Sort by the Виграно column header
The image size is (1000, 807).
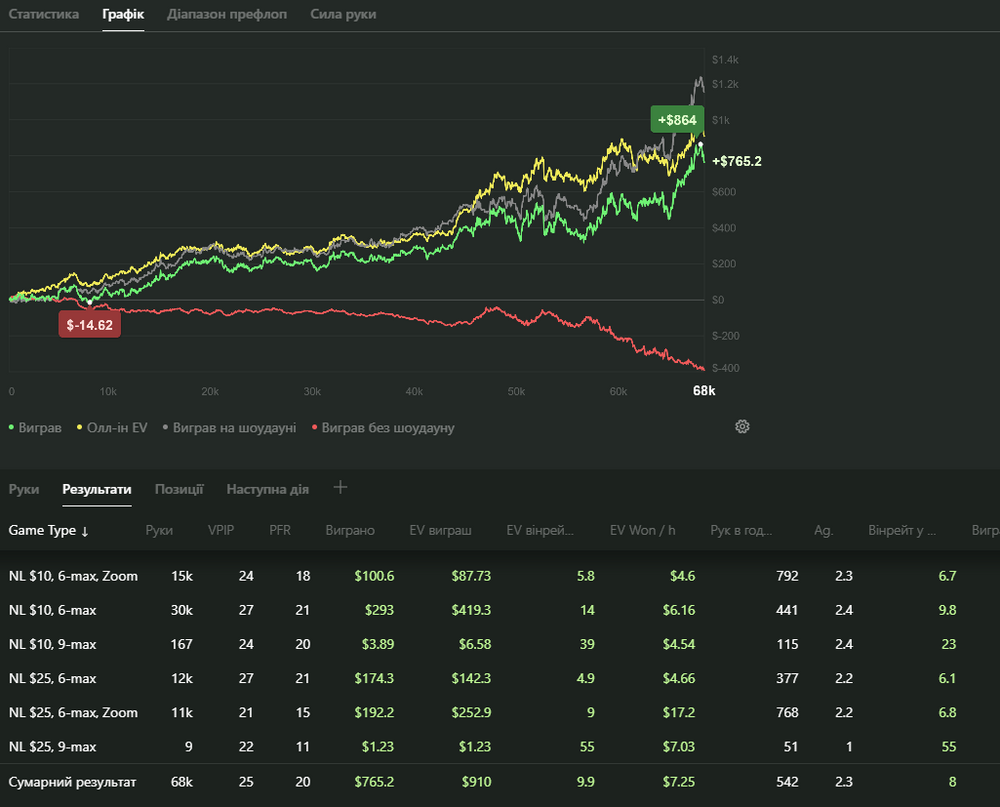coord(350,530)
